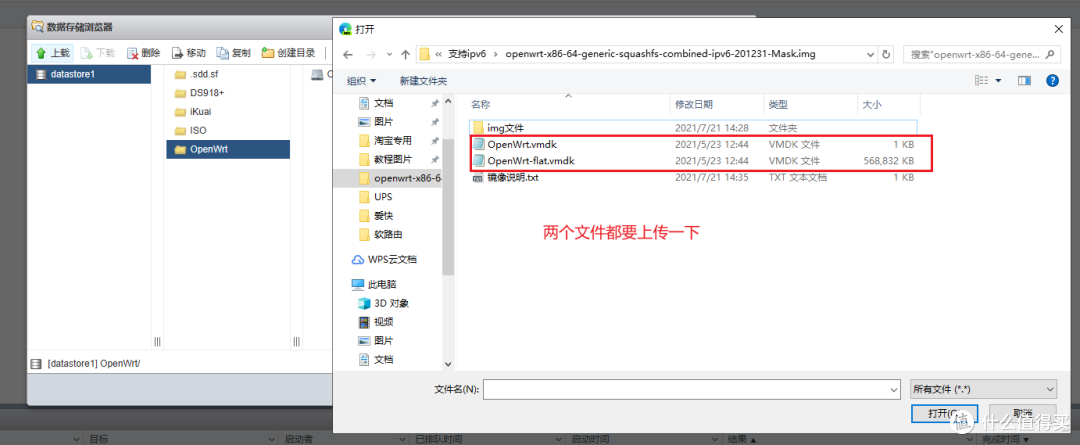This screenshot has height=445, width=1080.
Task: Sort tasks by 已排队时间 column
Action: (439, 439)
